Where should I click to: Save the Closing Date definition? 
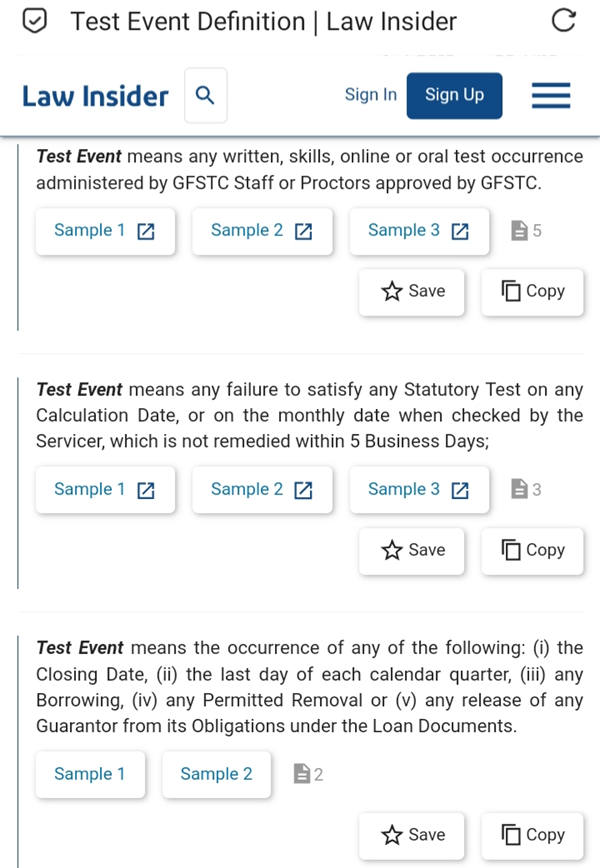pyautogui.click(x=412, y=835)
